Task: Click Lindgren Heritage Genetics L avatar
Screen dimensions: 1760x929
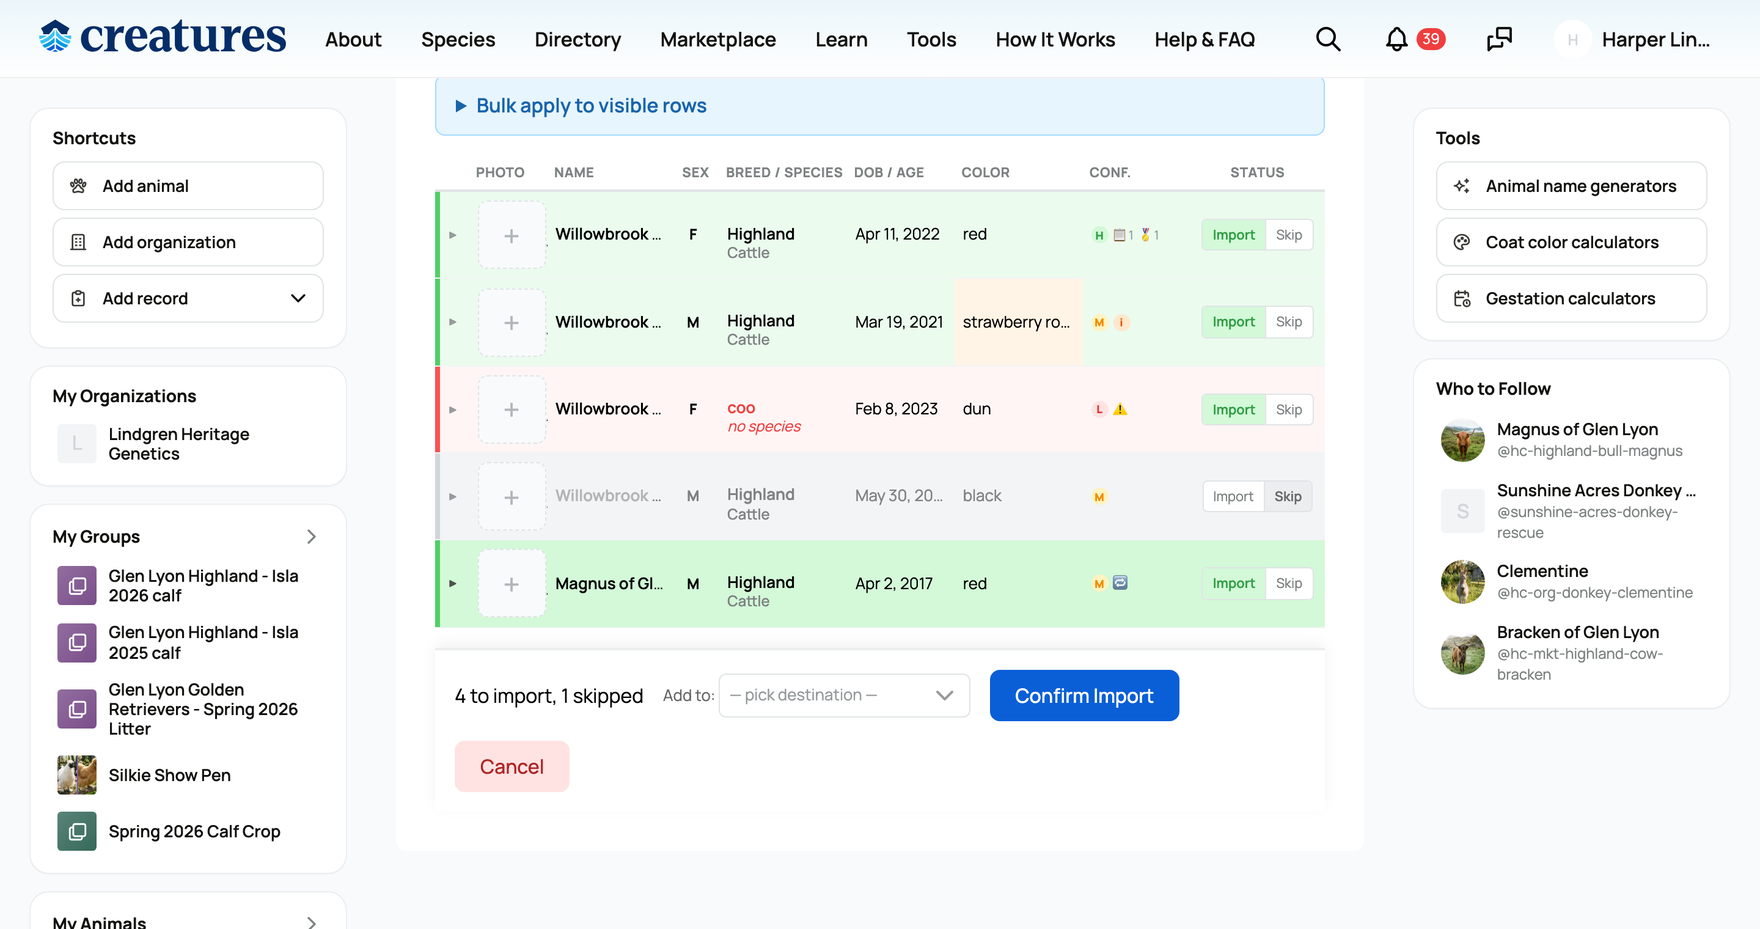Action: [x=77, y=444]
